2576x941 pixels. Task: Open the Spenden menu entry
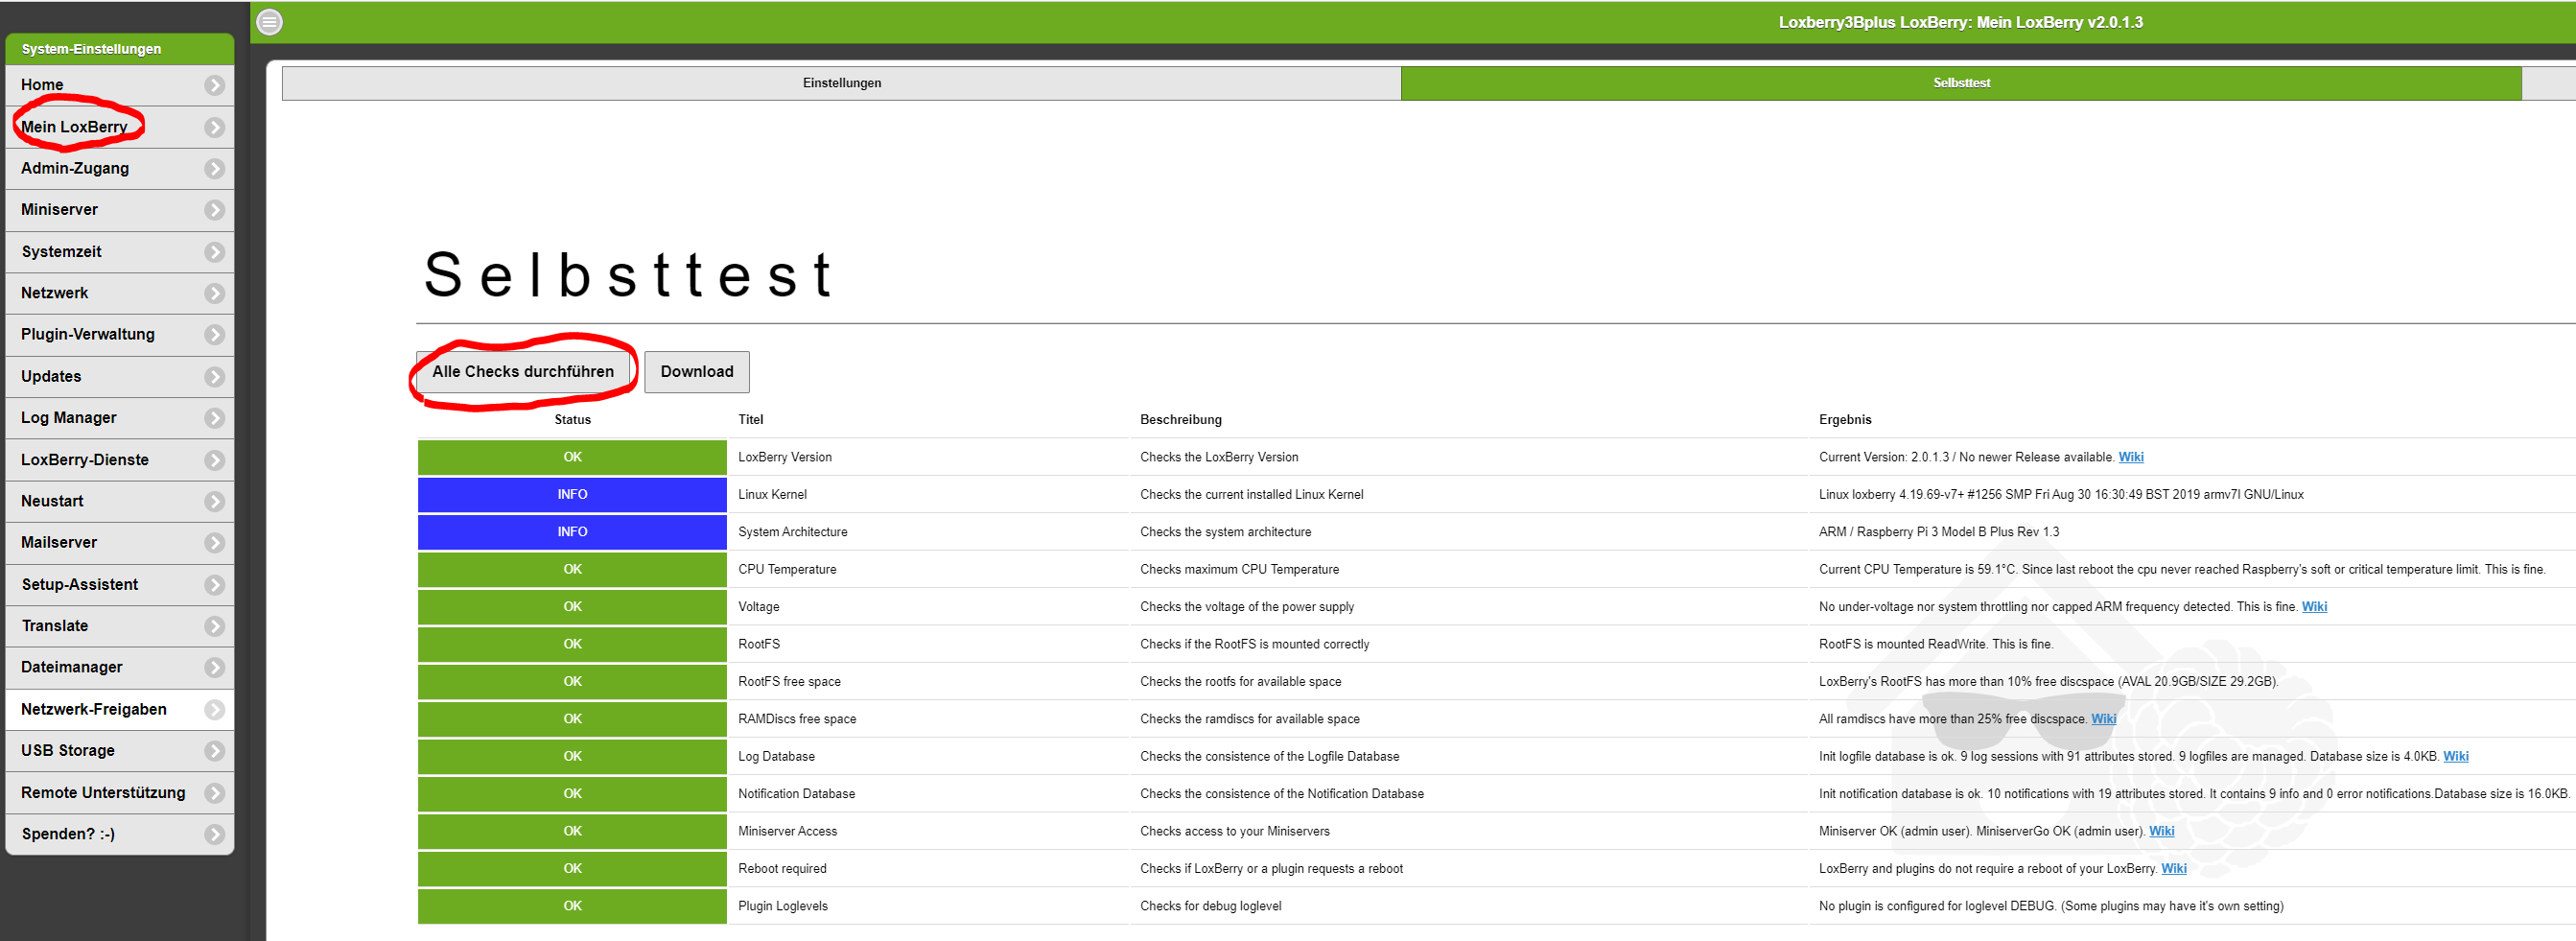pyautogui.click(x=120, y=835)
